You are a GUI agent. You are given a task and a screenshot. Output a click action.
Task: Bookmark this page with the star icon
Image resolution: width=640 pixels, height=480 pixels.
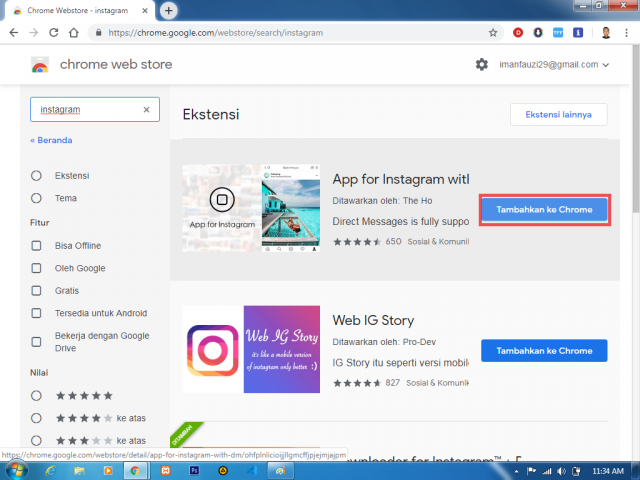click(x=493, y=33)
